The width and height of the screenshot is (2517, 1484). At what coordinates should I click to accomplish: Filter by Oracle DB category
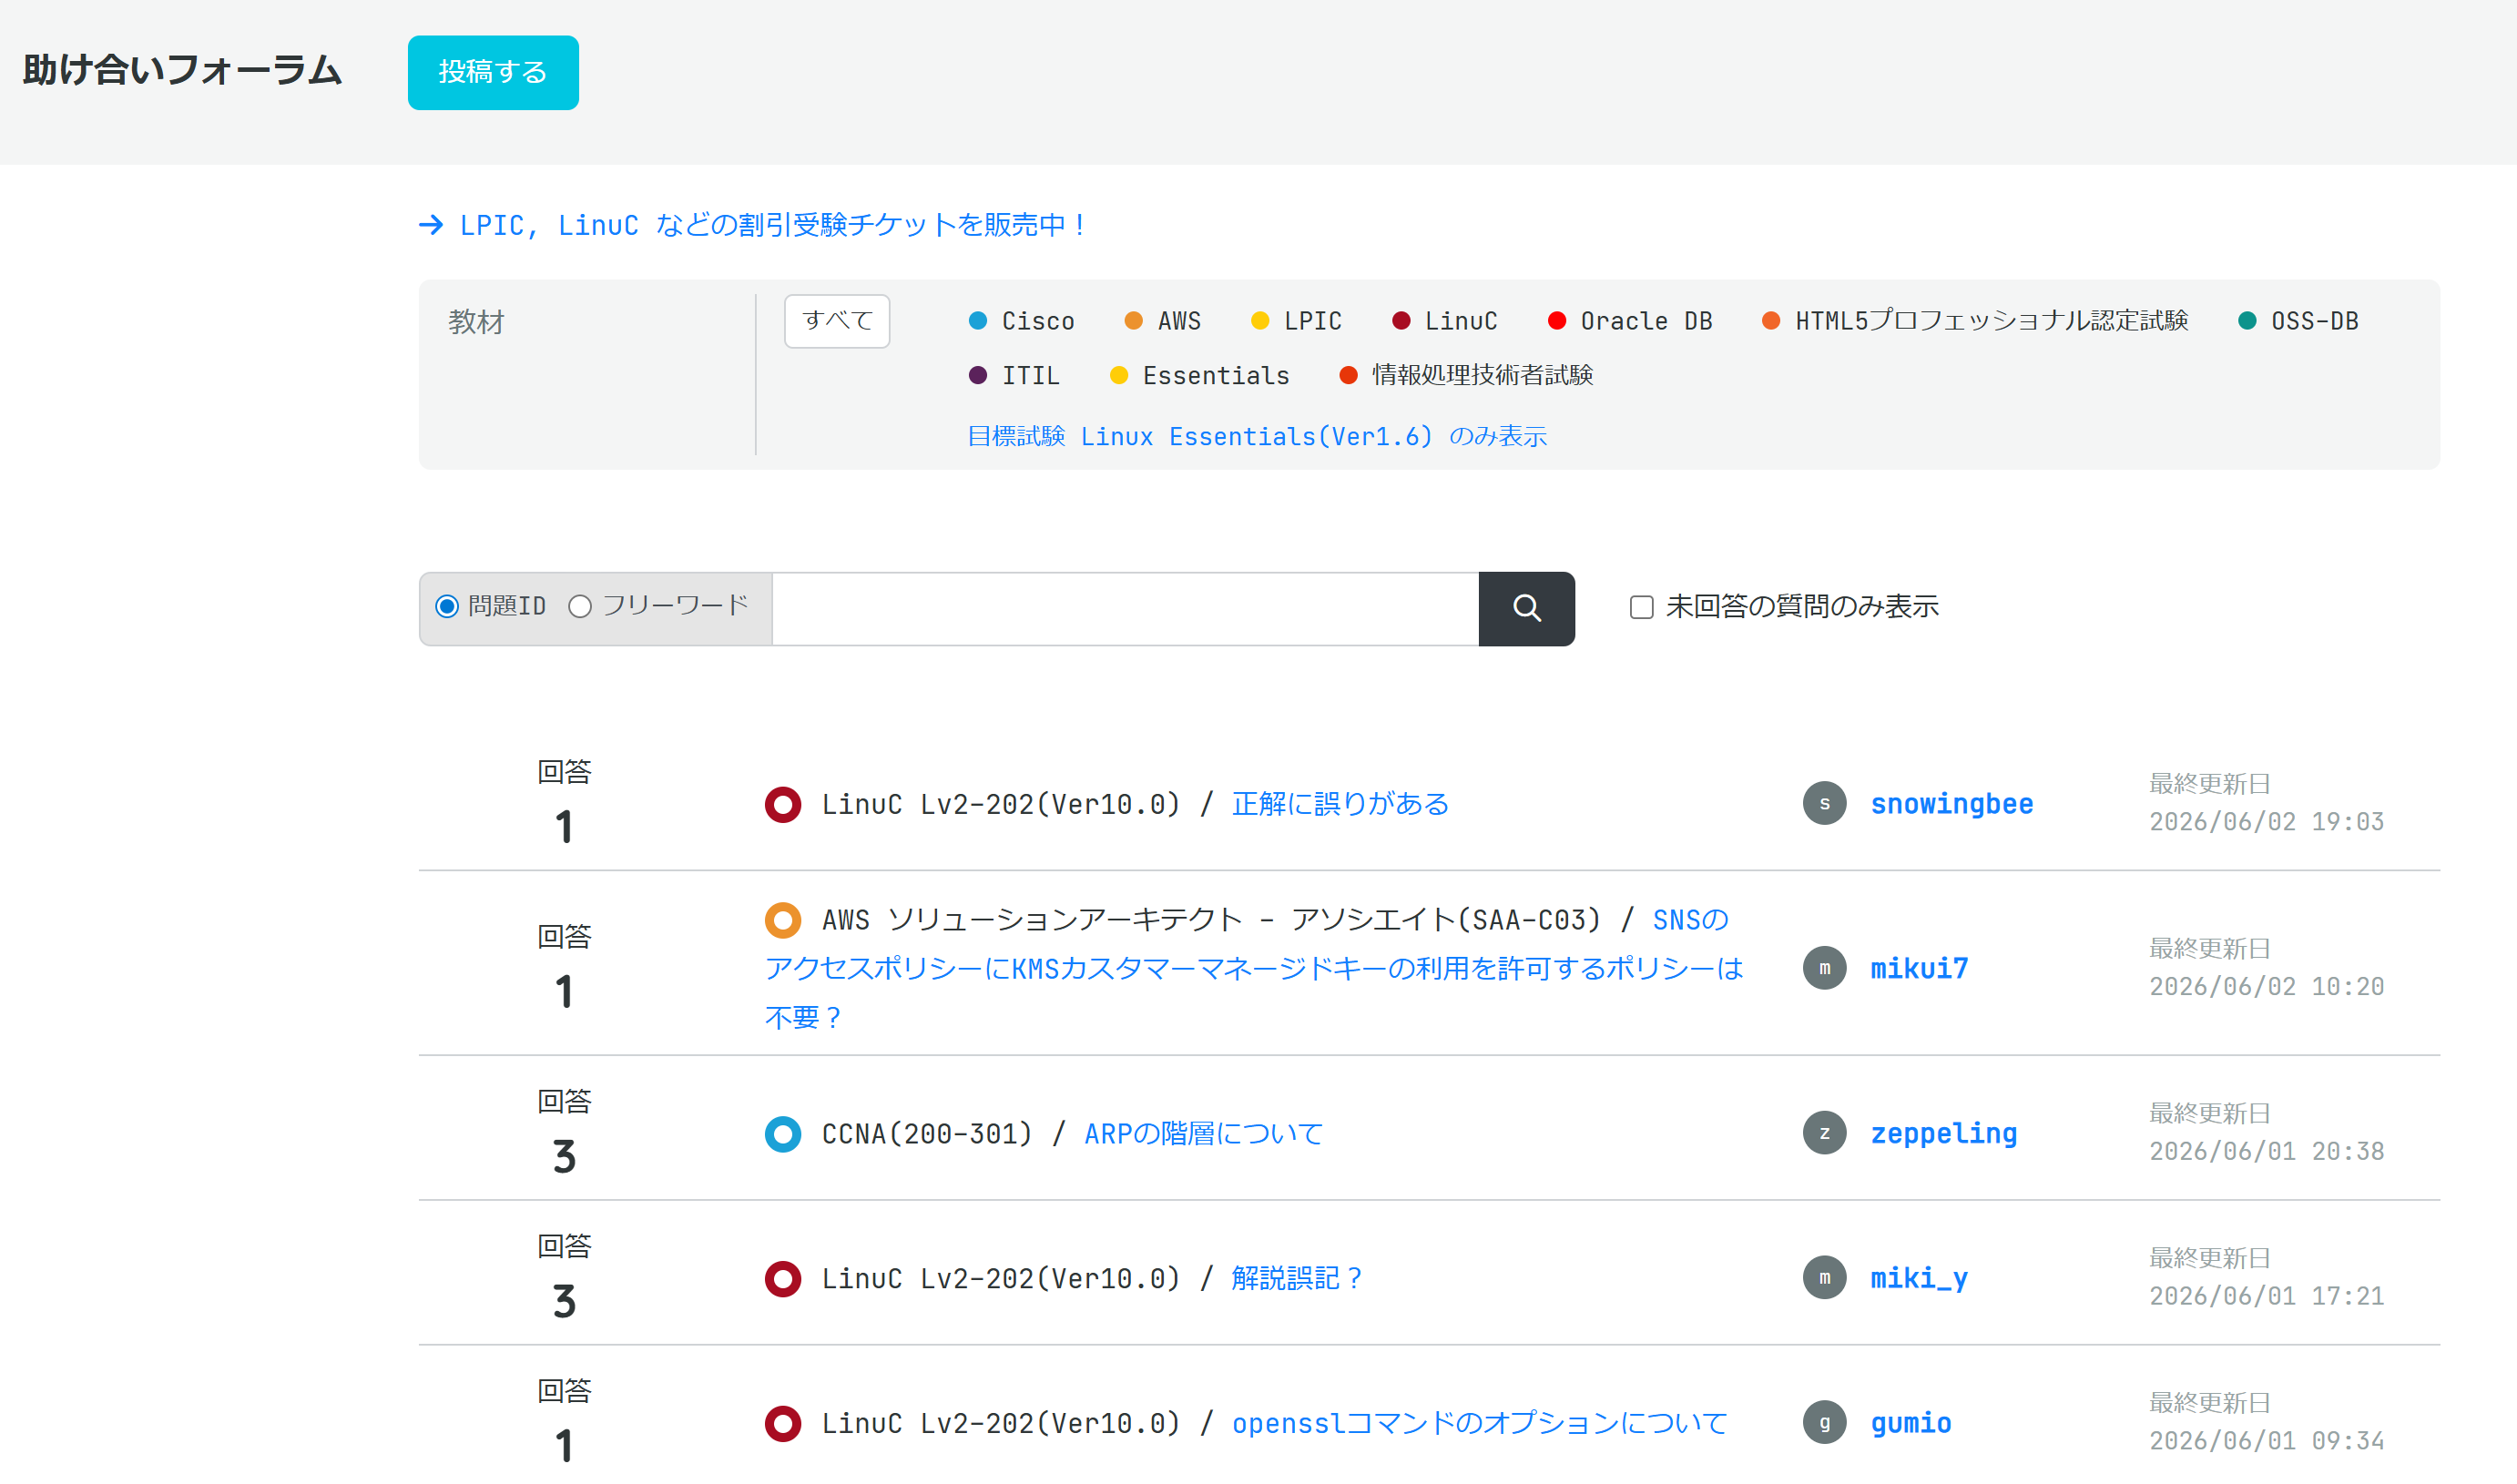coord(1629,321)
